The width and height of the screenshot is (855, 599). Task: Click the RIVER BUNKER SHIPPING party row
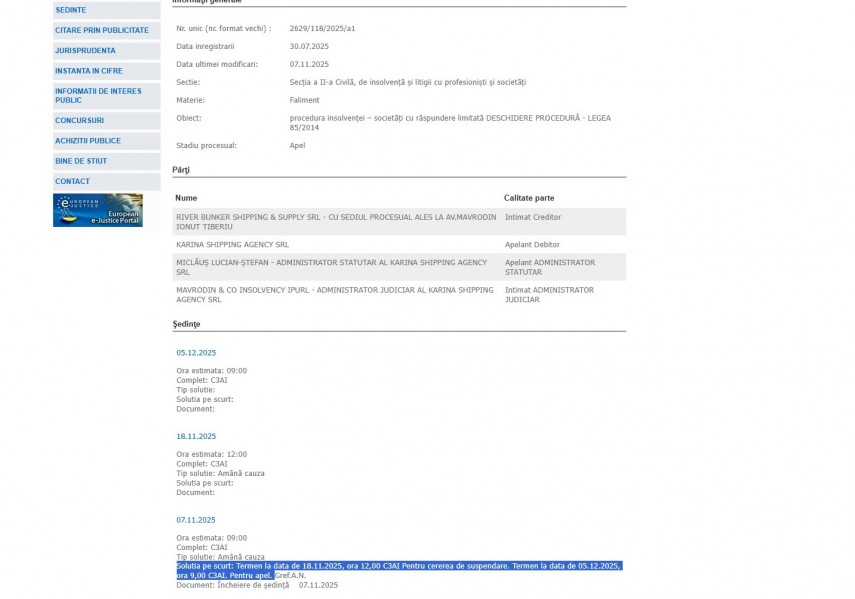335,221
